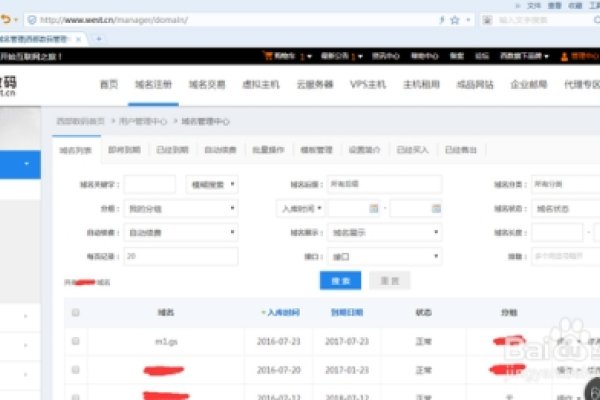Open the end date calendar picker
The width and height of the screenshot is (600, 400).
tap(436, 208)
